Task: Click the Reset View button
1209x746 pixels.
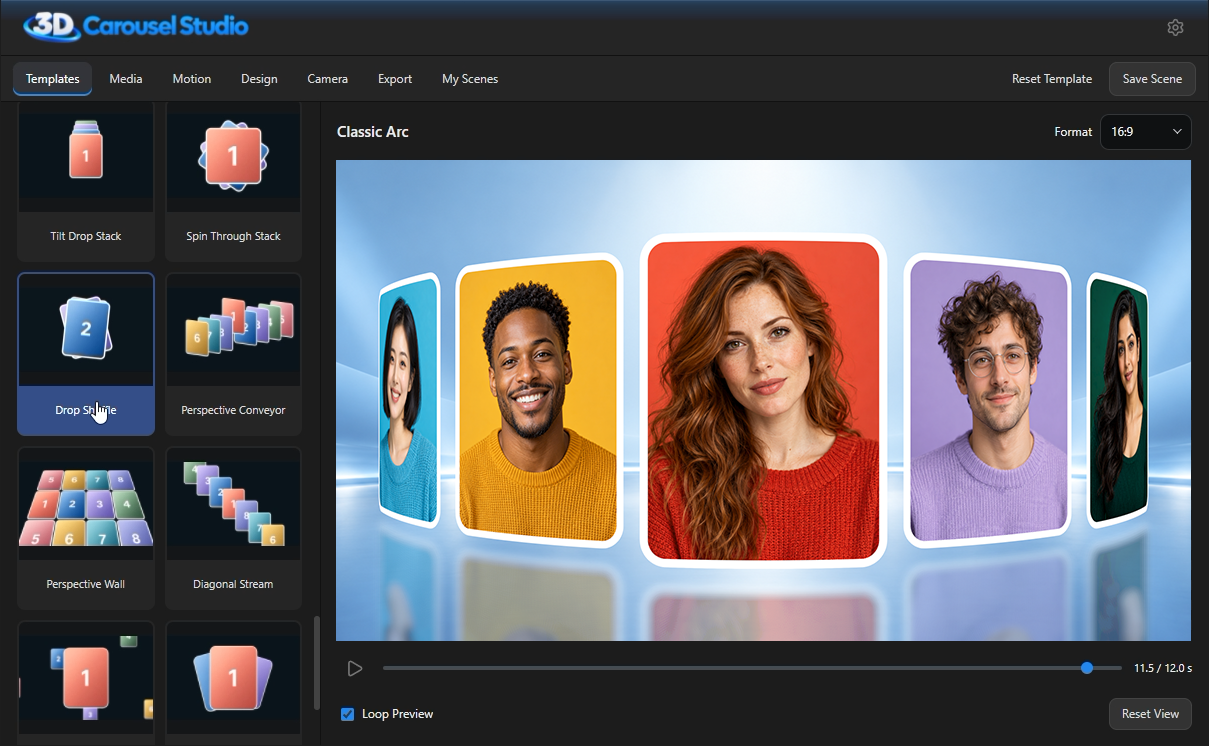Action: 1150,714
